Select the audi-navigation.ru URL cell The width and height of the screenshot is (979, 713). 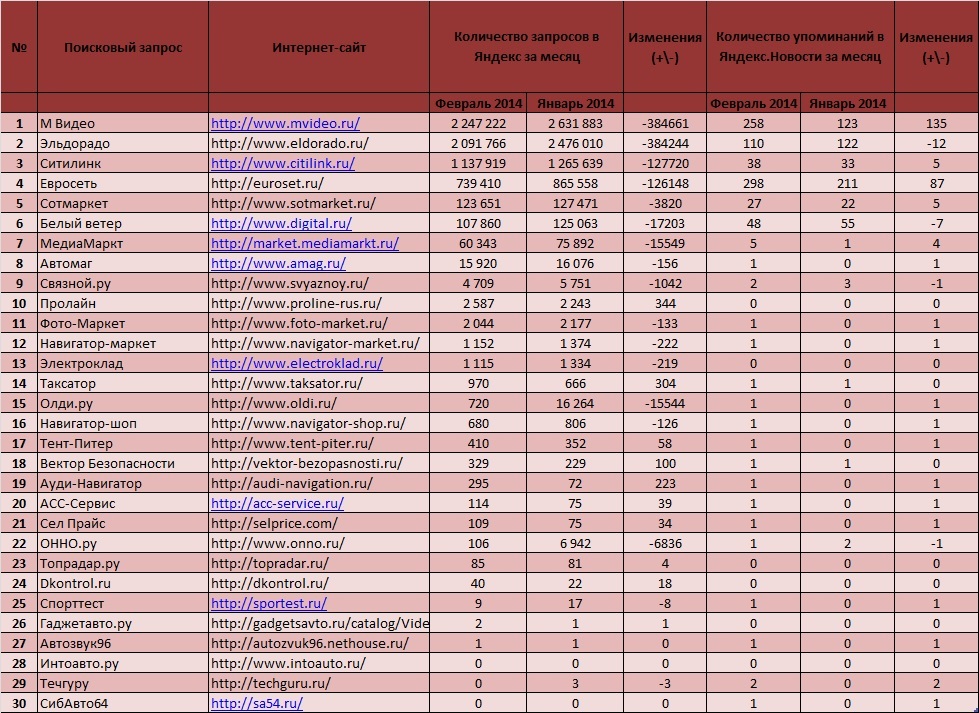coord(319,483)
